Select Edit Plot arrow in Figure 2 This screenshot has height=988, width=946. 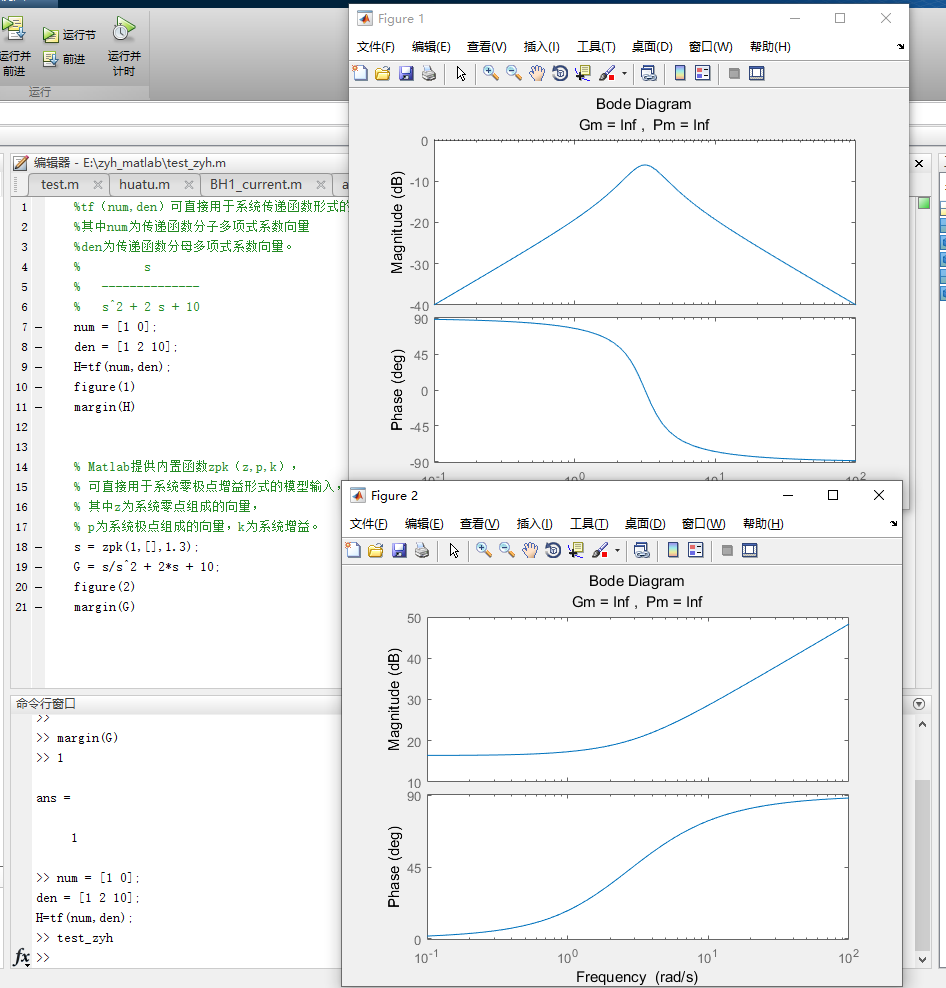(454, 551)
